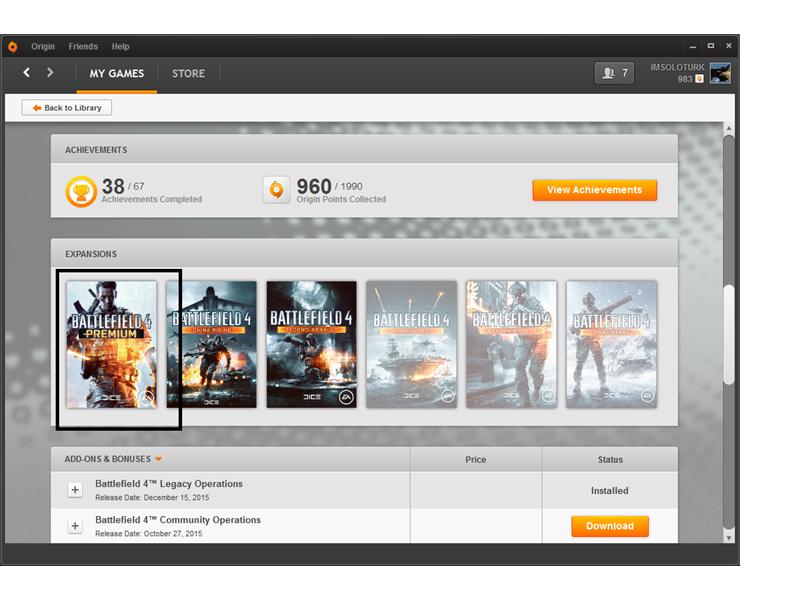Viewport: 800px width, 600px height.
Task: Open the friends list counter showing 7
Action: click(x=614, y=73)
